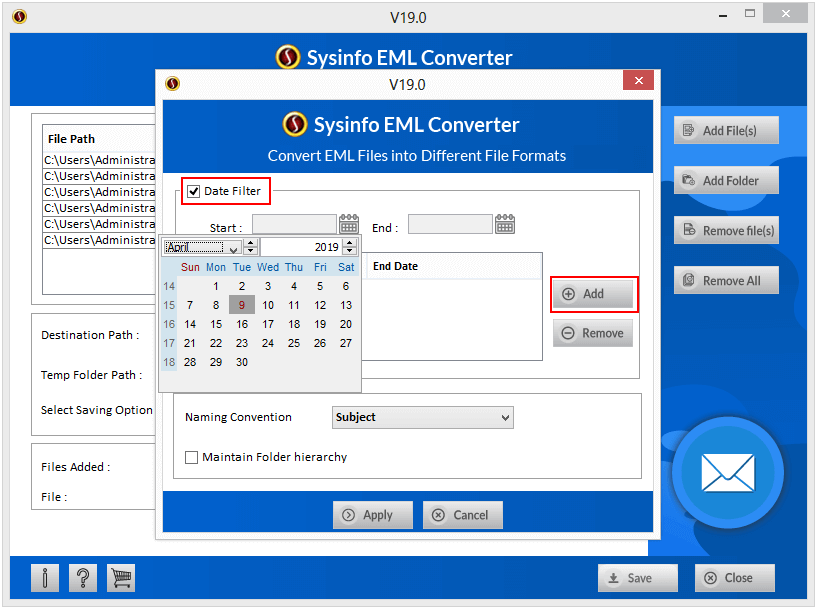The height and width of the screenshot is (607, 815).
Task: Click the Sysinfo logo in dialog title bar
Action: (173, 83)
